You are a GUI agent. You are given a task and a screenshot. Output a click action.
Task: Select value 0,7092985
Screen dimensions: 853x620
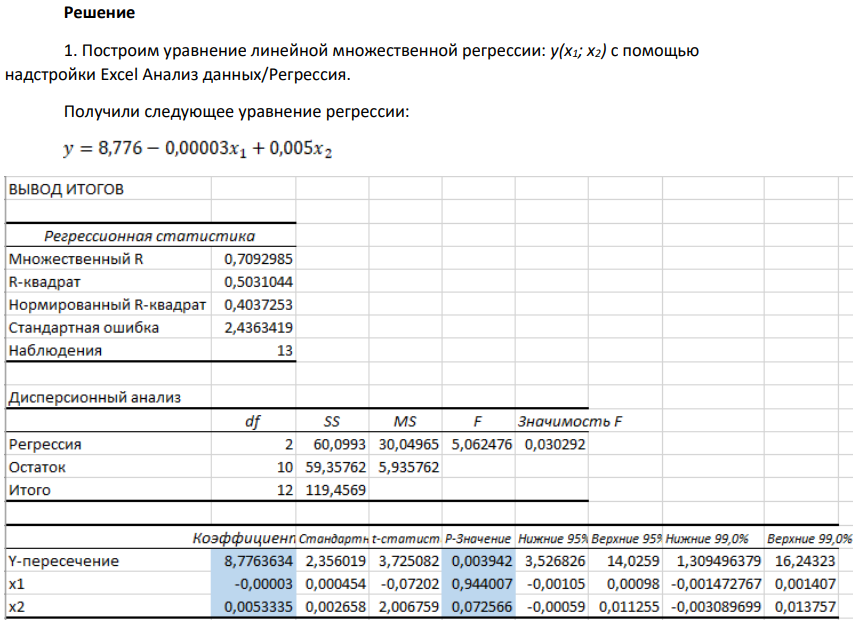[258, 259]
